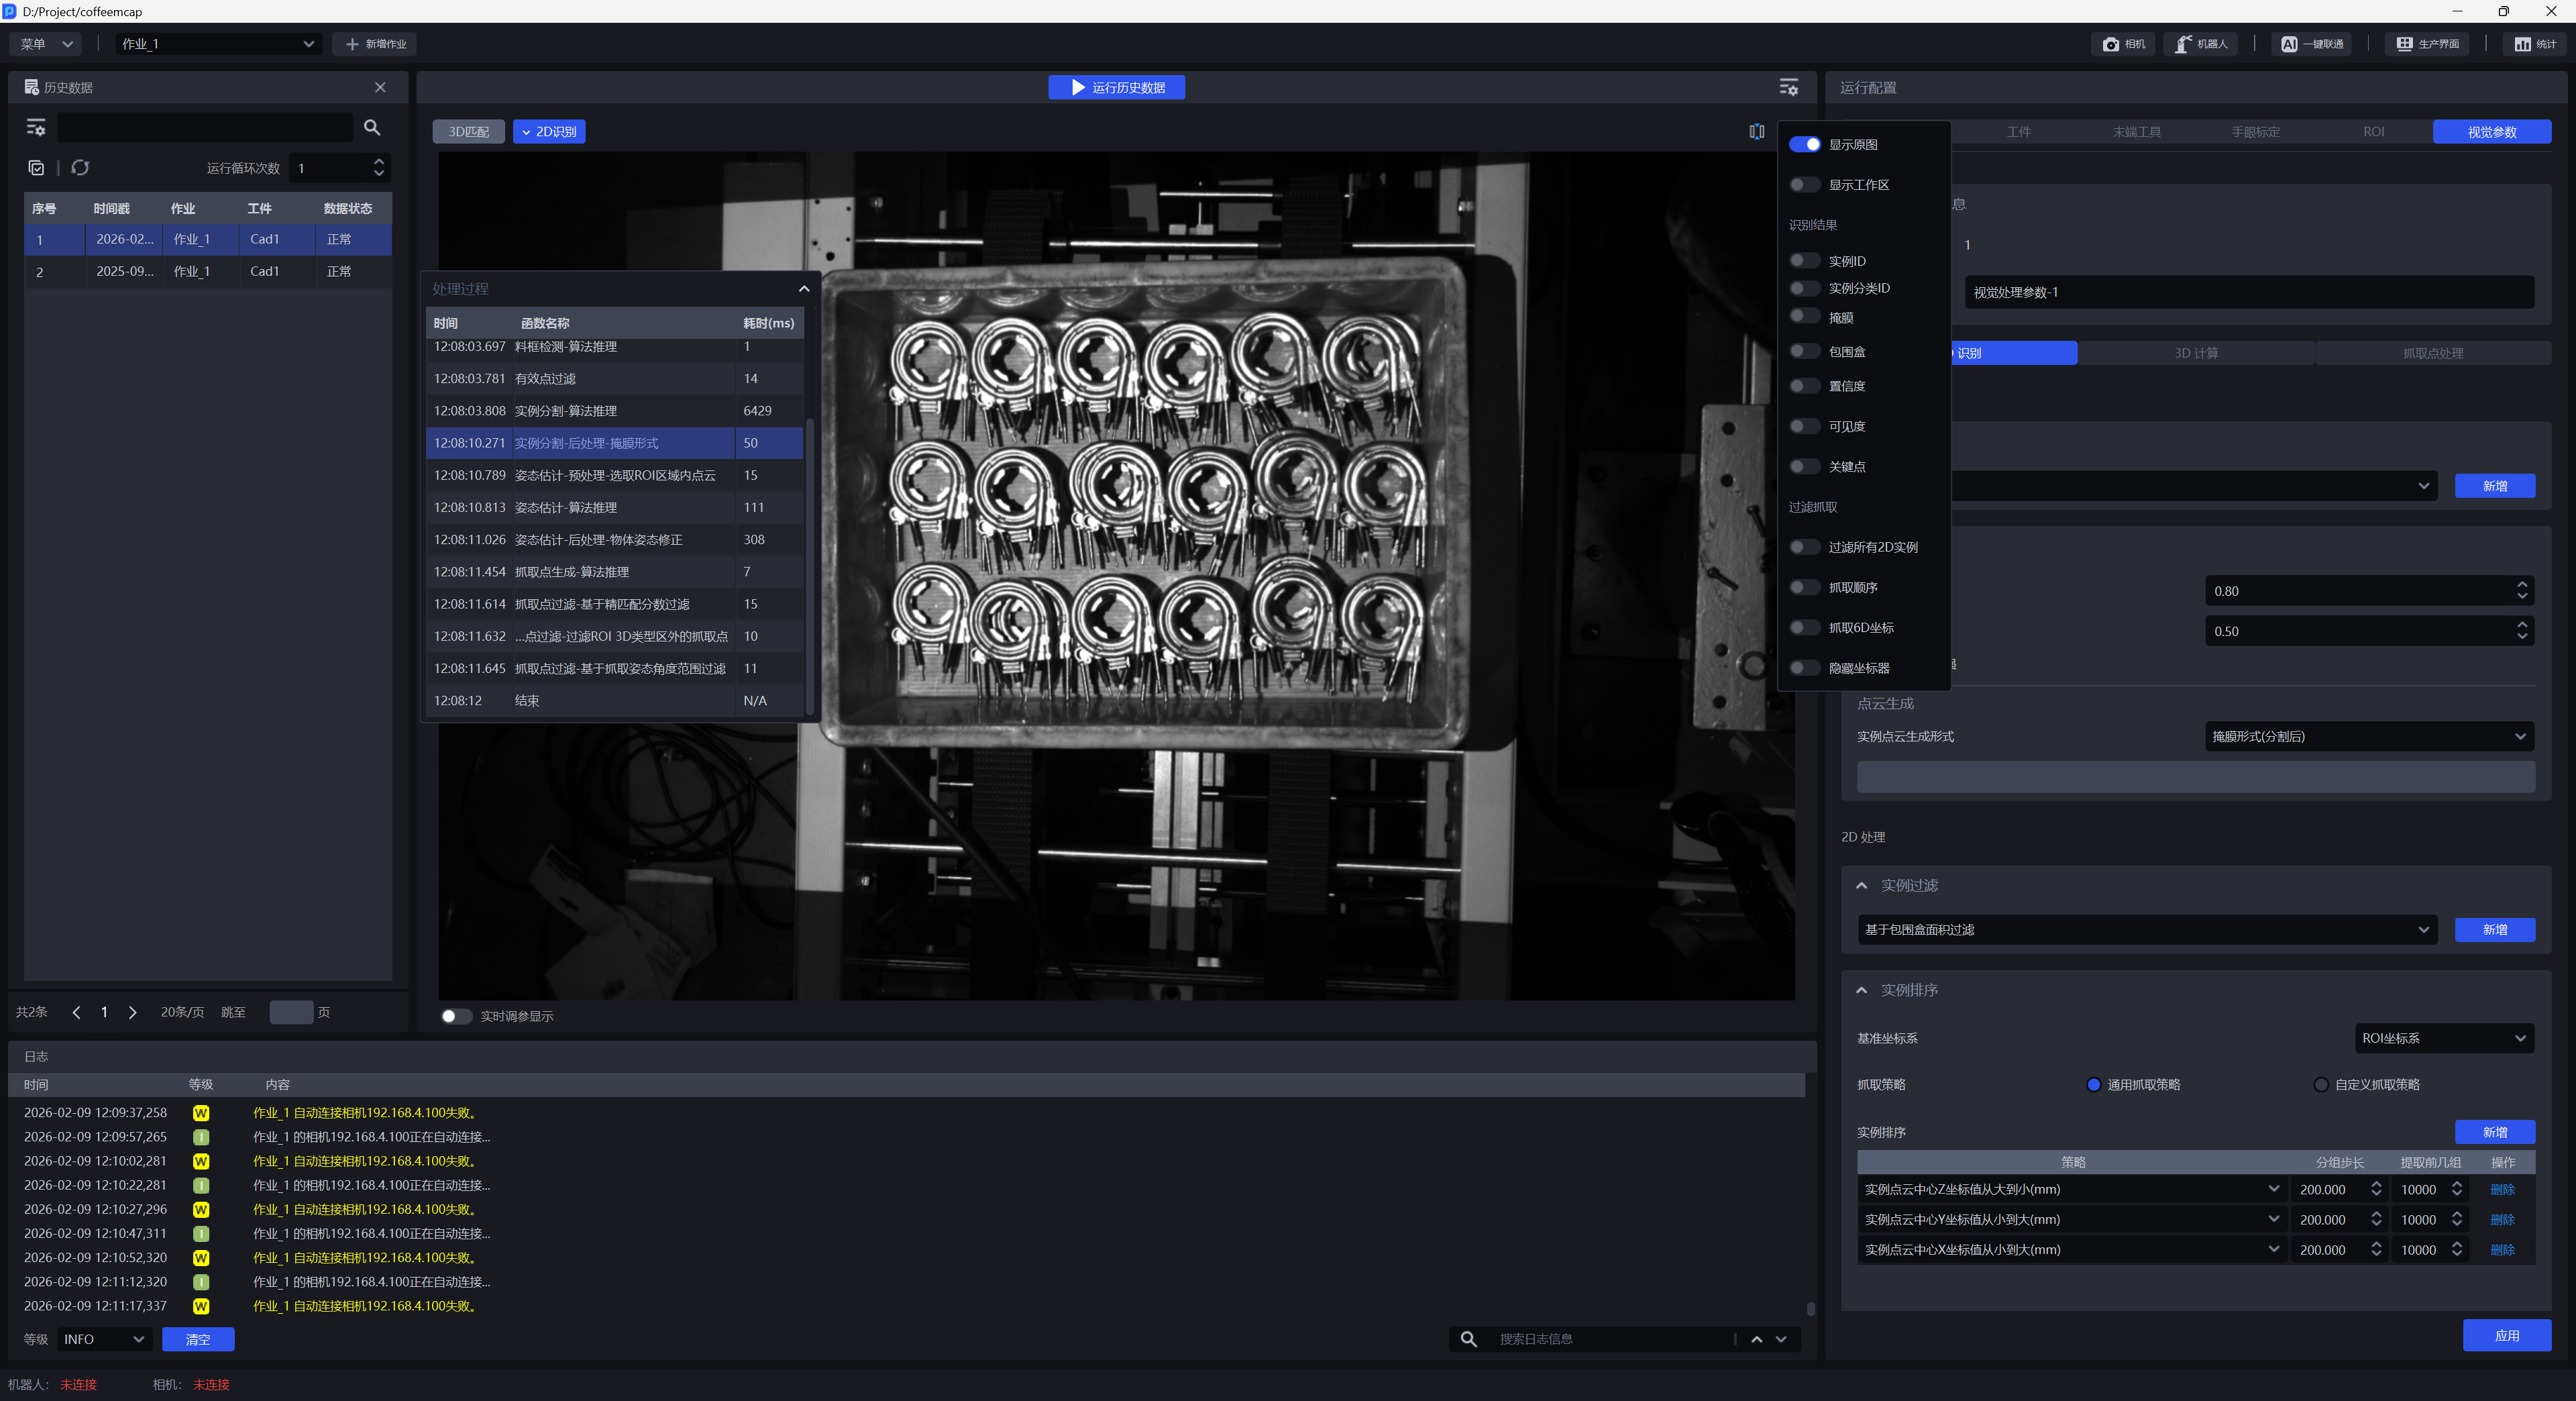Open display settings icon above image viewer
This screenshot has width=2576, height=1401.
pyautogui.click(x=1788, y=88)
